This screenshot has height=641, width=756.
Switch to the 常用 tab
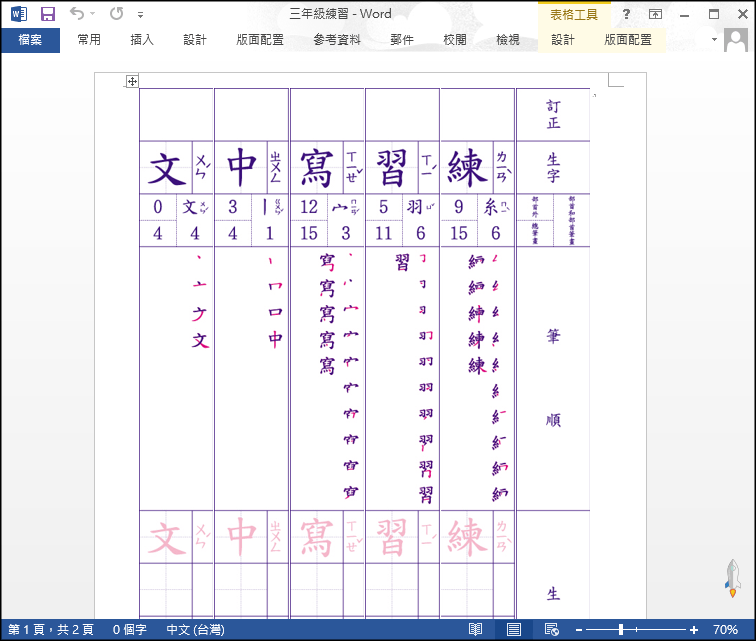pyautogui.click(x=89, y=40)
